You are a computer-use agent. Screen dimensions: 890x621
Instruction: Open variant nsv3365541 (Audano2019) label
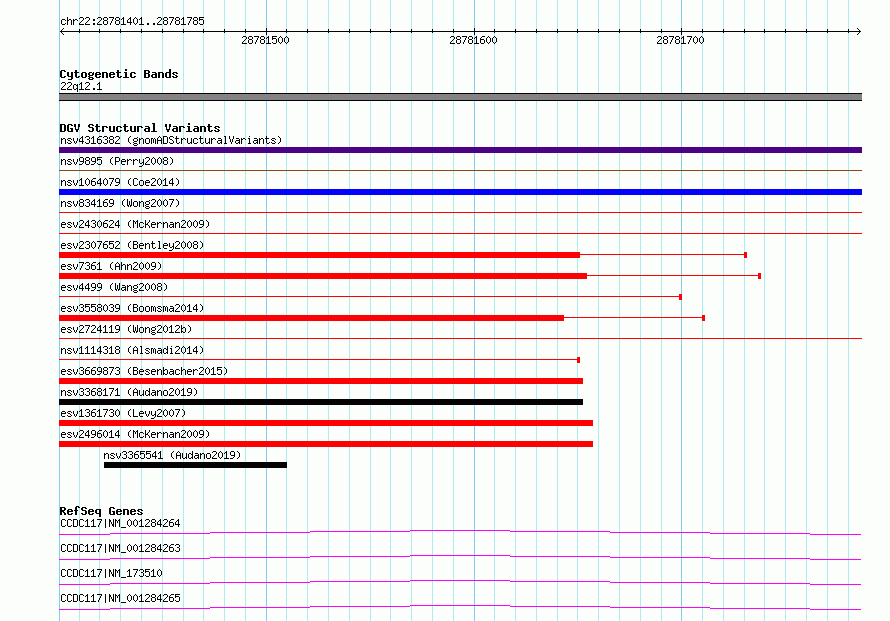pos(172,455)
